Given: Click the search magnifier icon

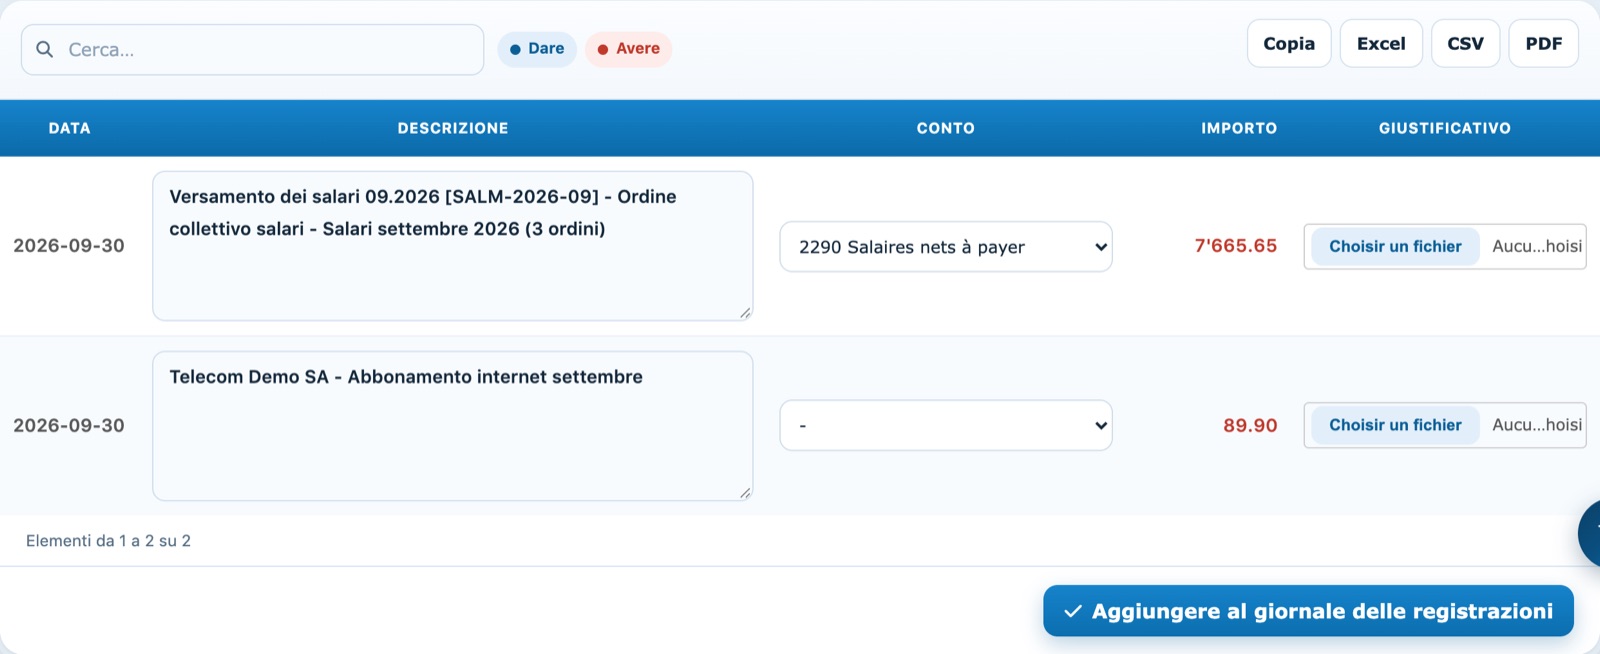Looking at the screenshot, I should point(44,49).
